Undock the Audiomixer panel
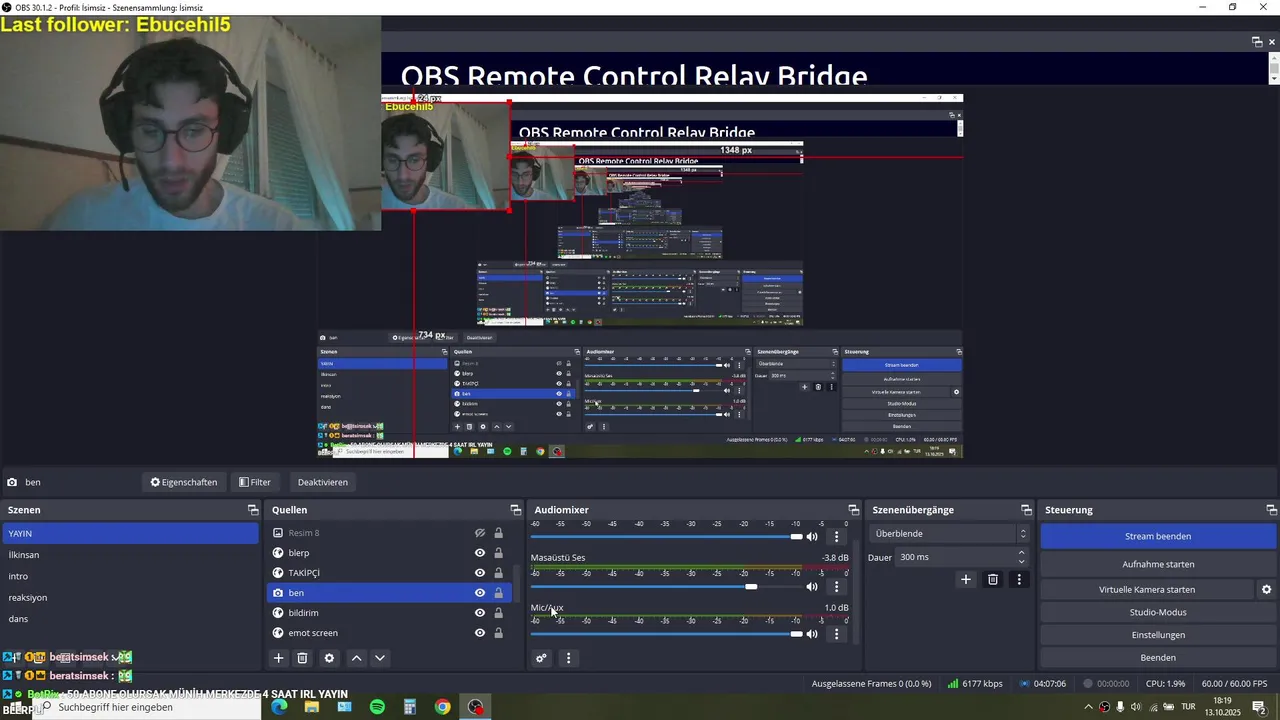Viewport: 1280px width, 720px height. coord(854,510)
